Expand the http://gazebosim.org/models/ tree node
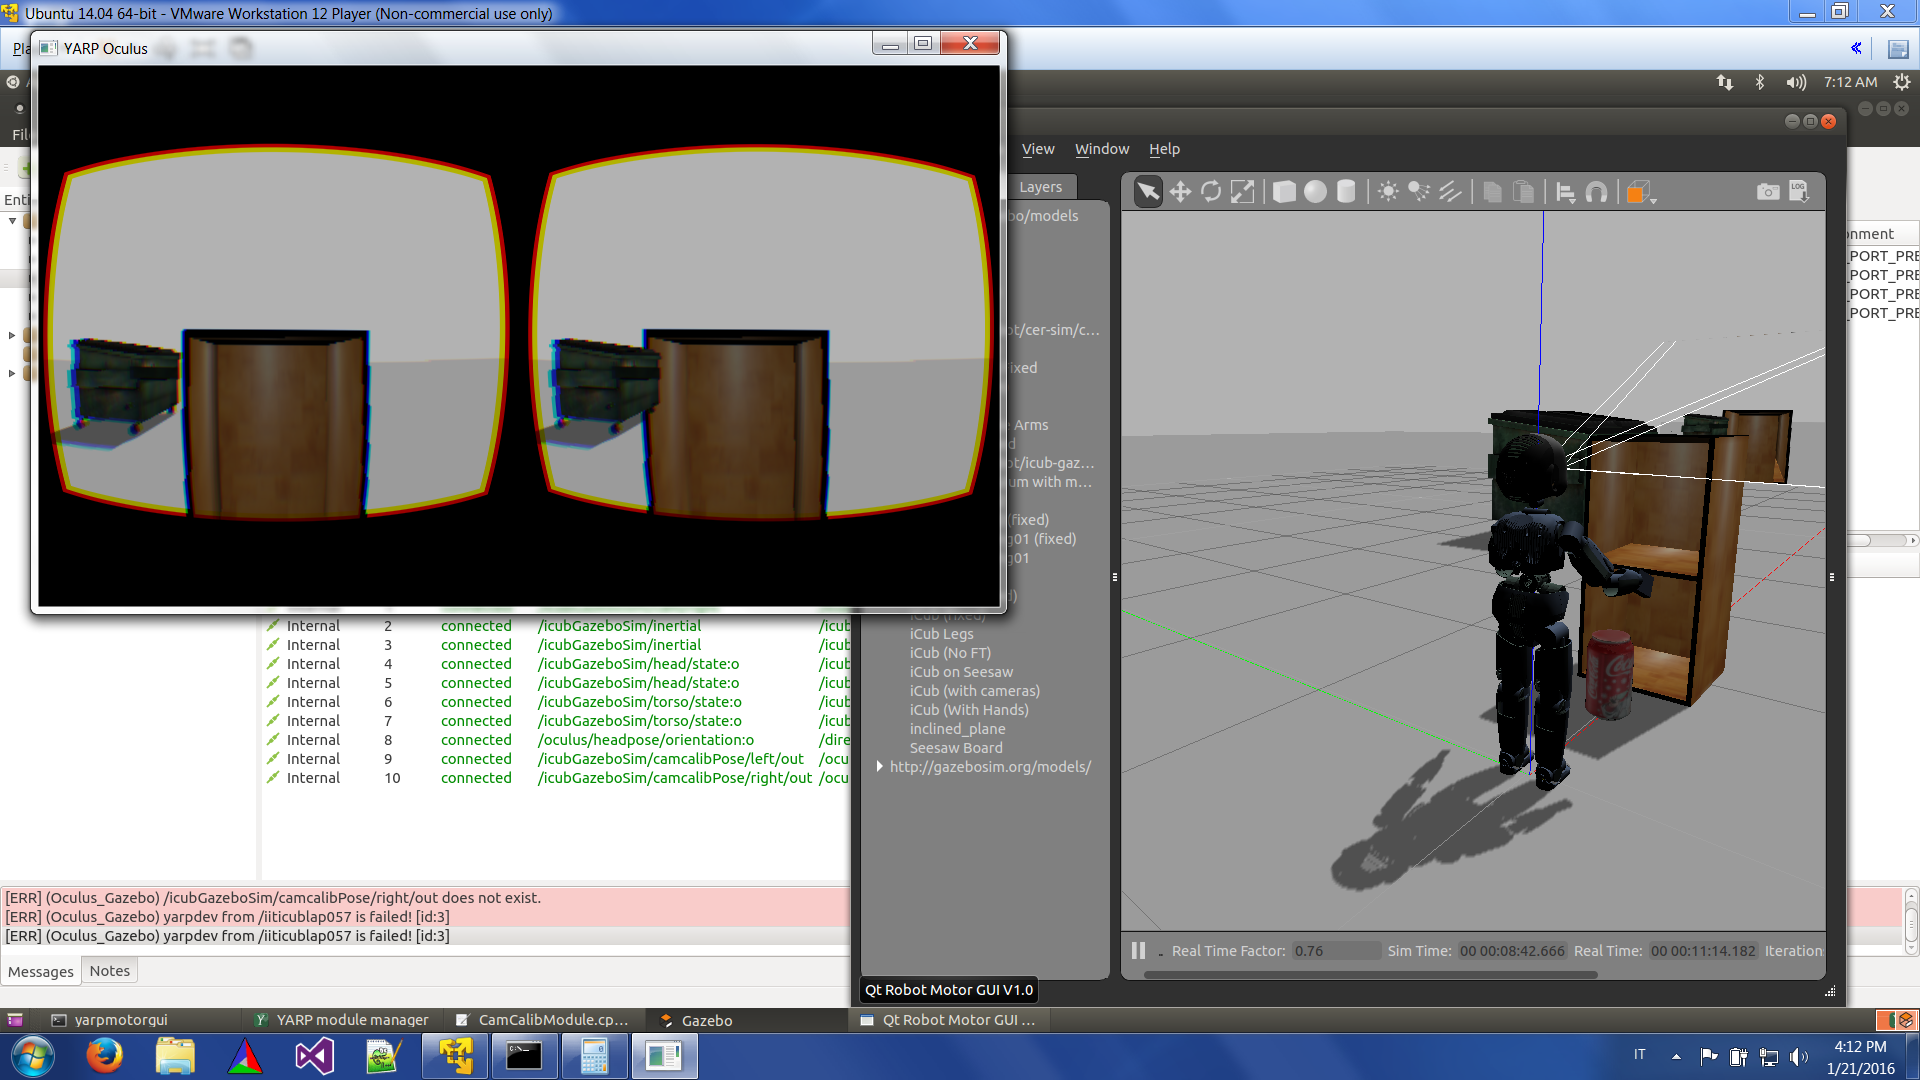The image size is (1920, 1080). 879,767
